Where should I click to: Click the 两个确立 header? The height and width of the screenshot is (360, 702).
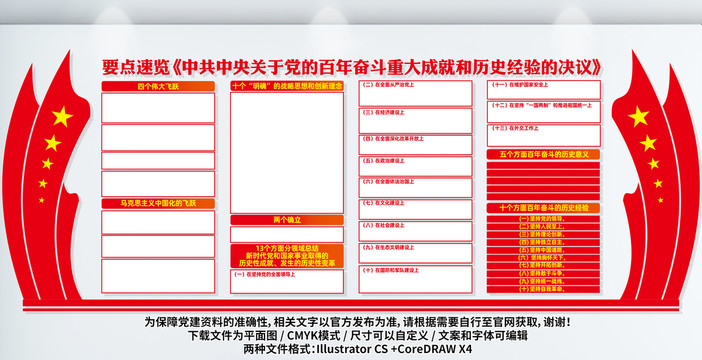[x=287, y=220]
